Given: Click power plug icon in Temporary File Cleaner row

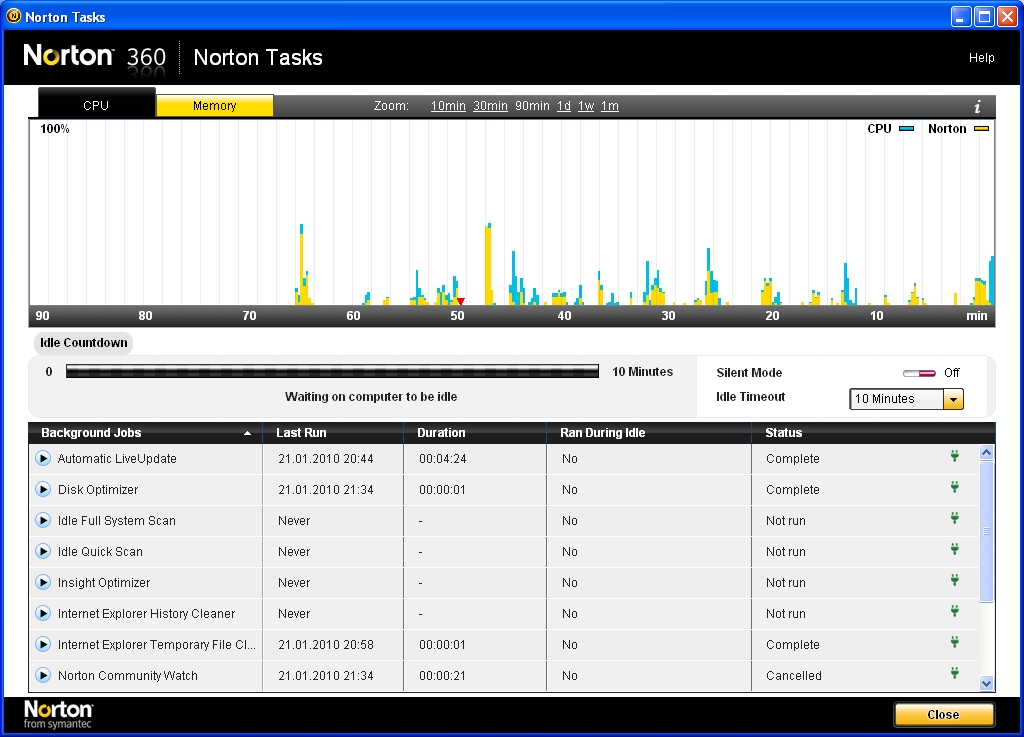Looking at the screenshot, I should [x=955, y=642].
